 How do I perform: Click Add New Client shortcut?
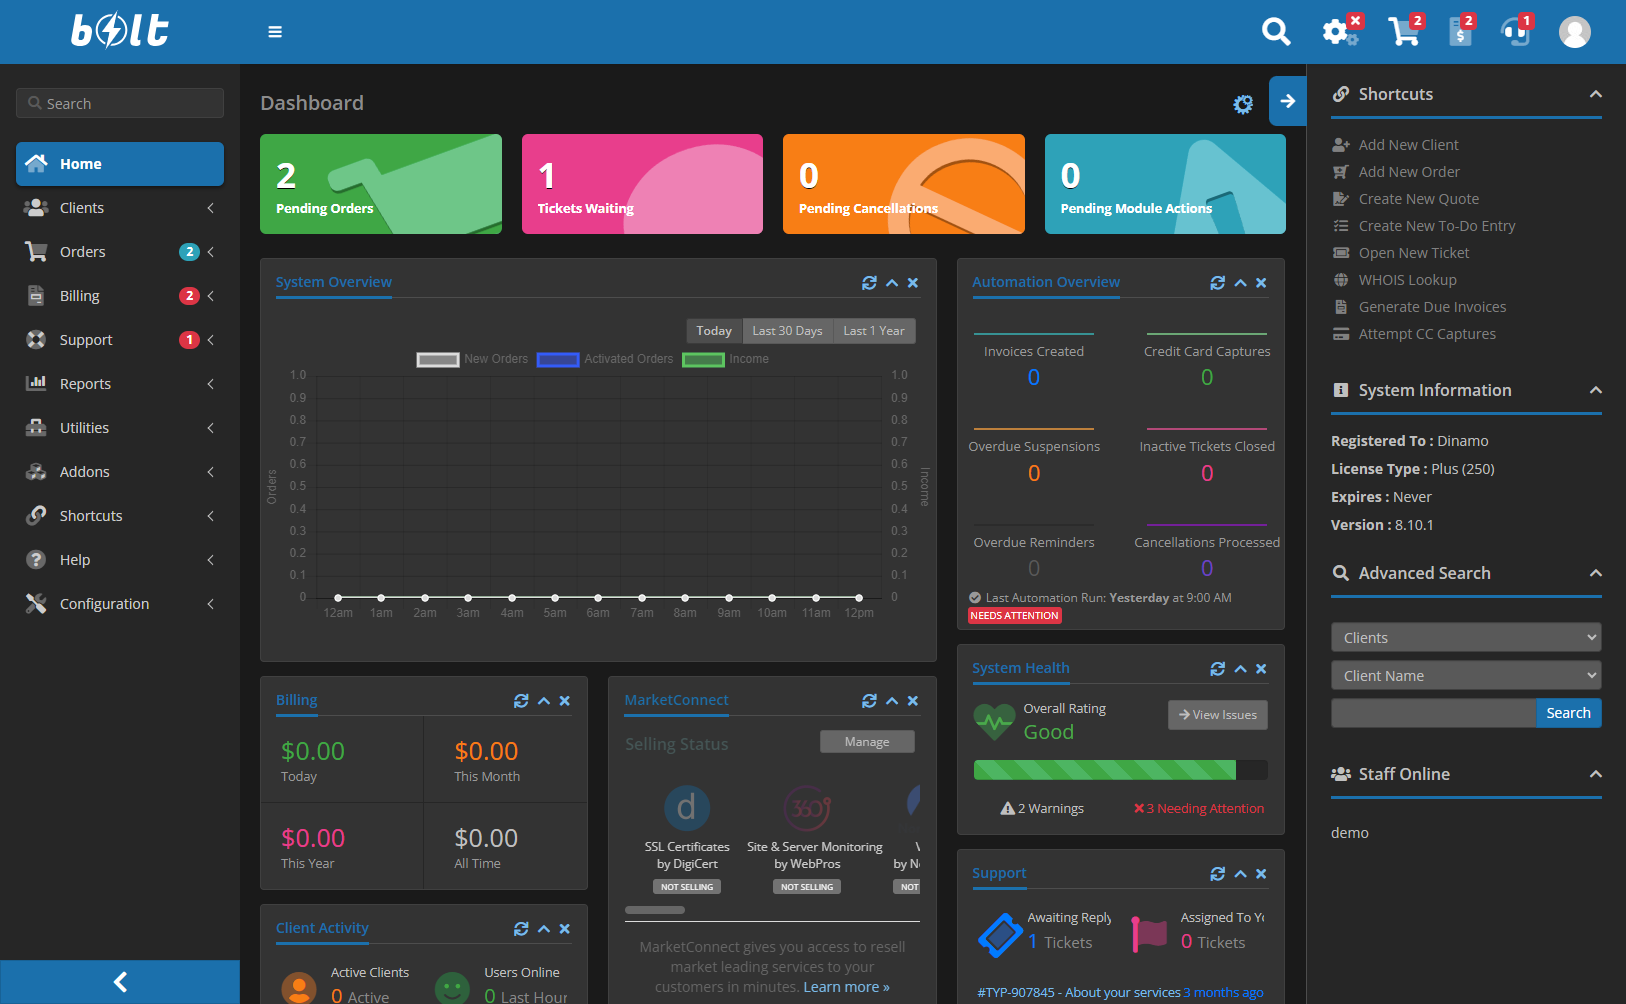pyautogui.click(x=1408, y=145)
